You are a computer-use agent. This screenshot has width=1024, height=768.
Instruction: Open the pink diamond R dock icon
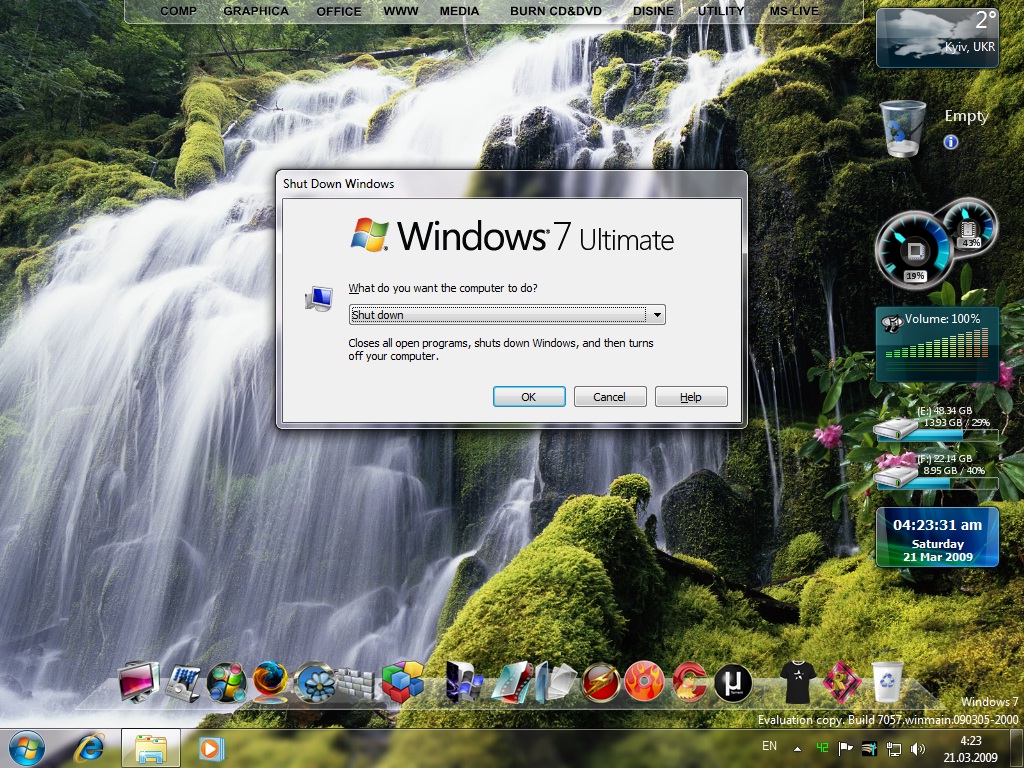click(842, 682)
